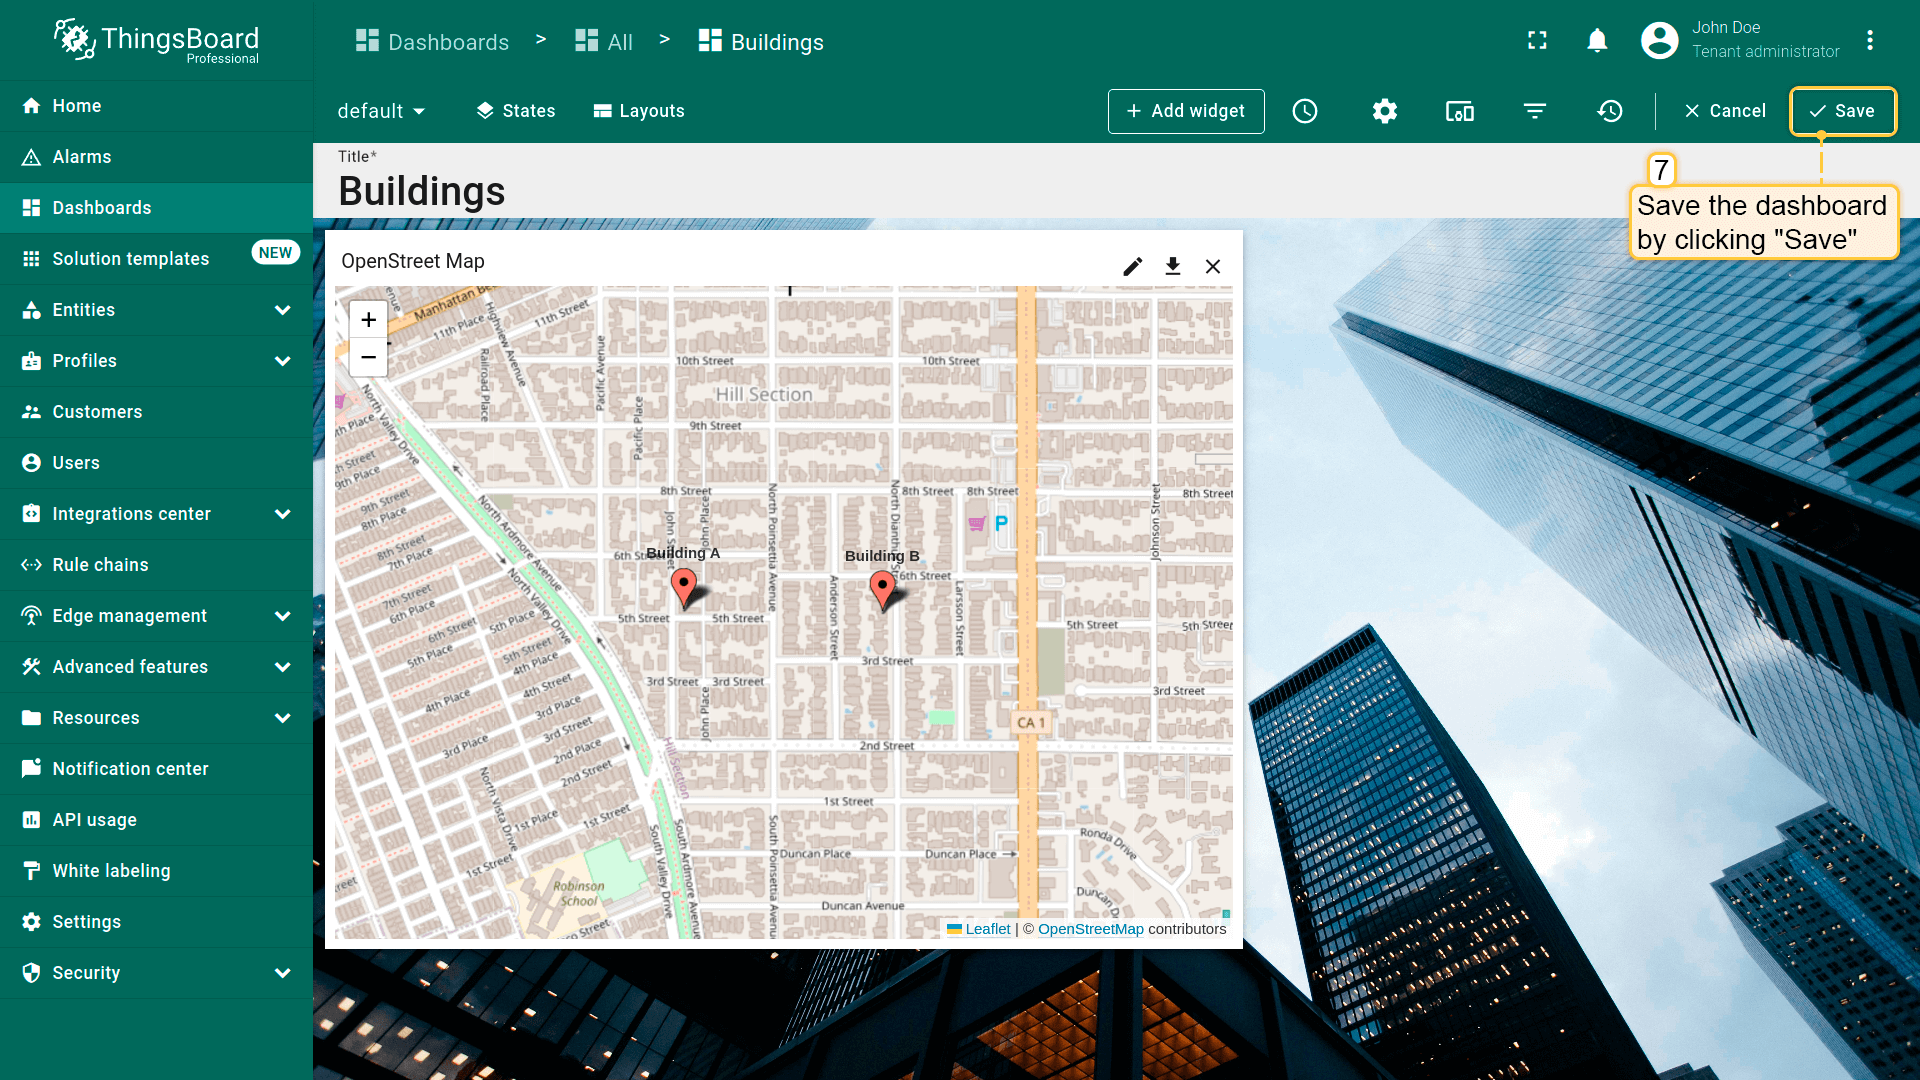Screen dimensions: 1920x1080
Task: Go to Solution templates page
Action: tap(130, 259)
